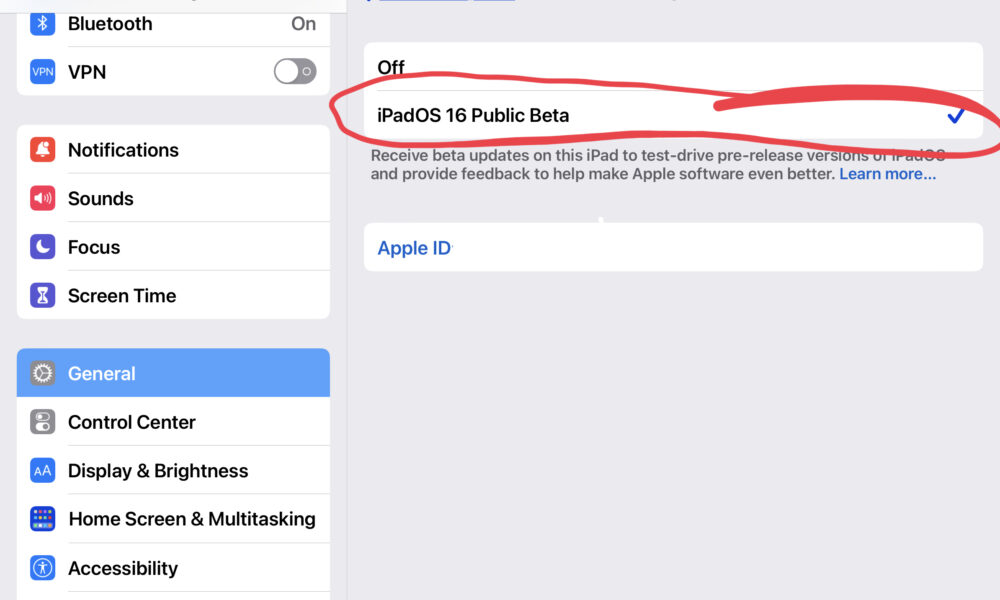
Task: Open Sounds settings
Action: click(173, 198)
